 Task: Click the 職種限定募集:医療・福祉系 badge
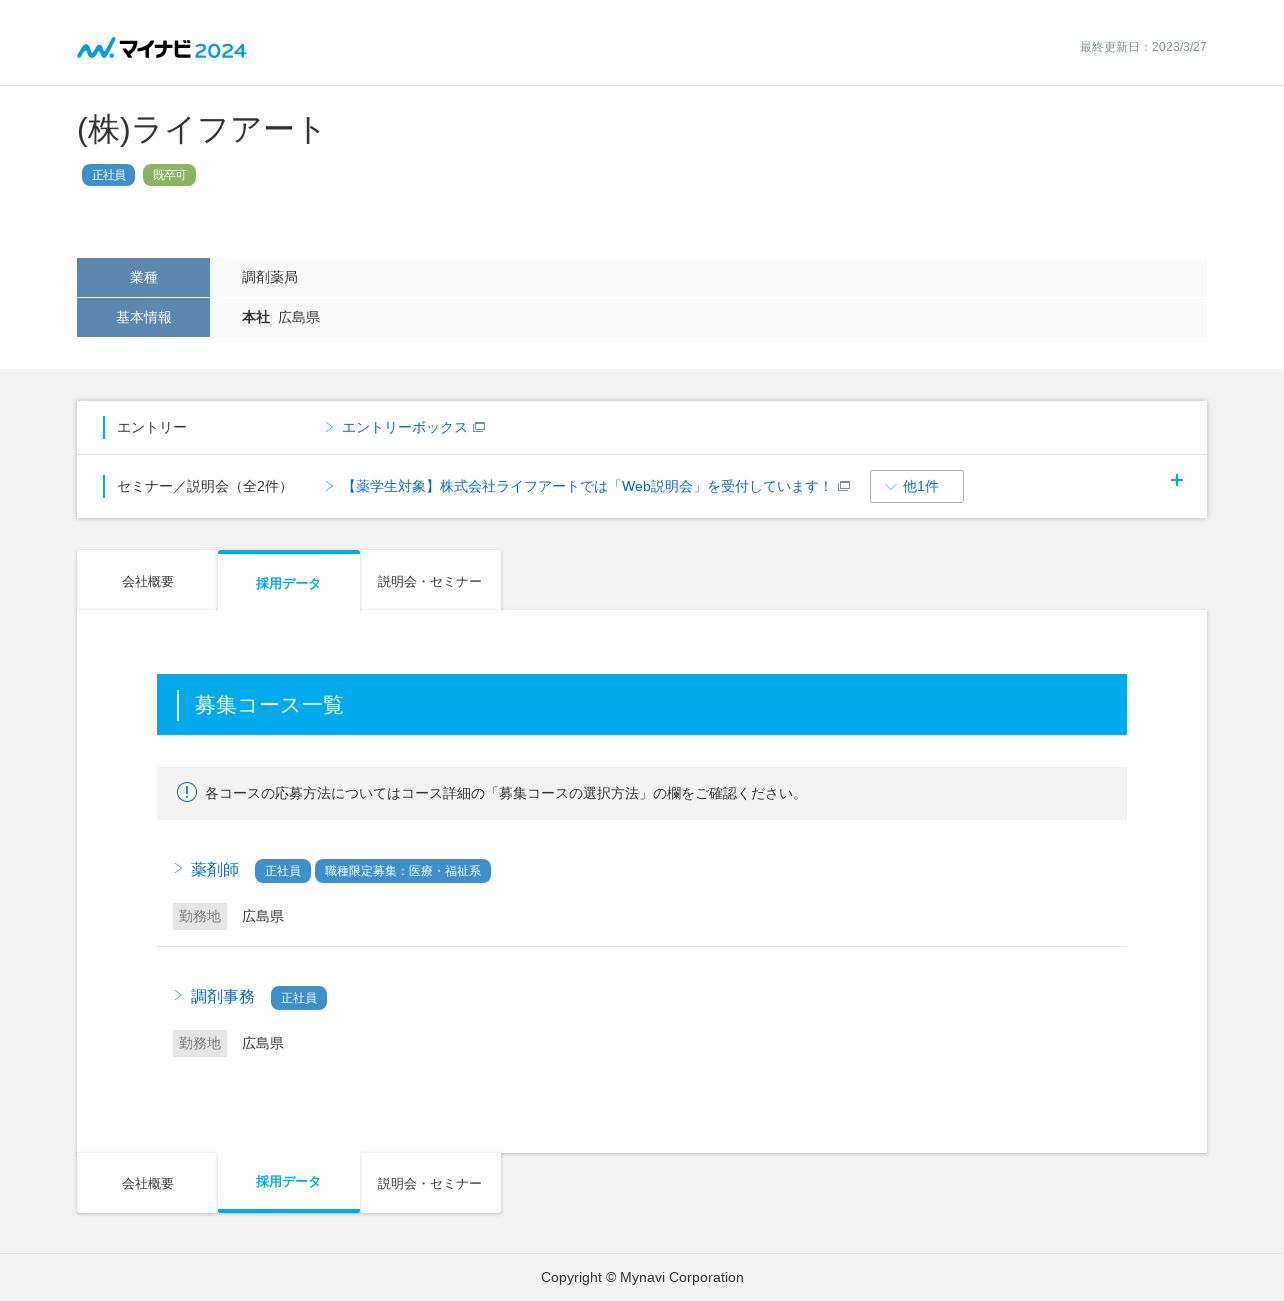pos(403,871)
